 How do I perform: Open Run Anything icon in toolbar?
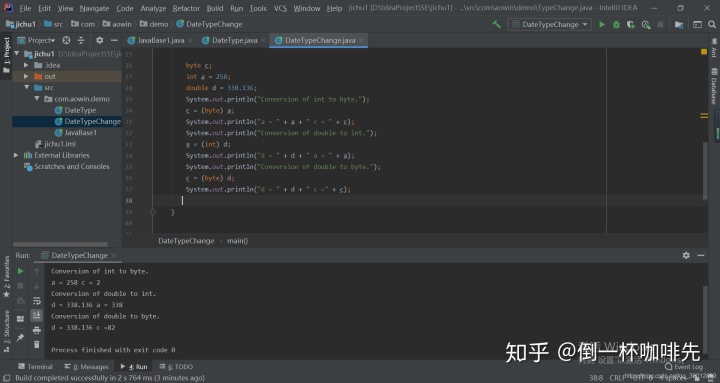click(697, 24)
